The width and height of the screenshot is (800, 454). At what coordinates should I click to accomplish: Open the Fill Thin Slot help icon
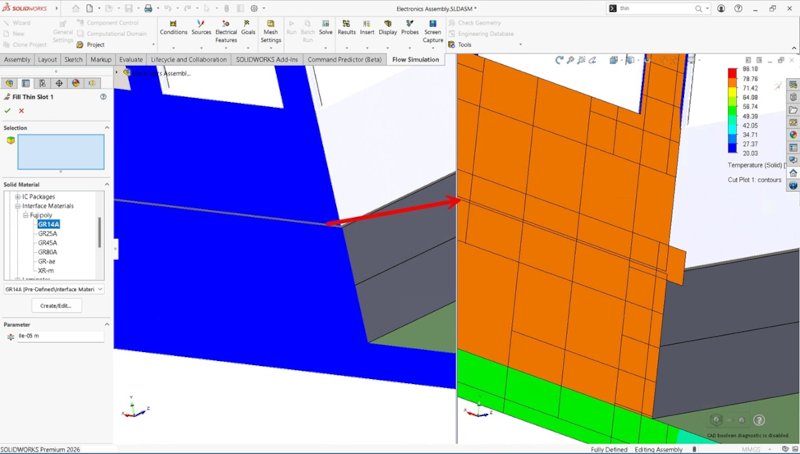(103, 97)
